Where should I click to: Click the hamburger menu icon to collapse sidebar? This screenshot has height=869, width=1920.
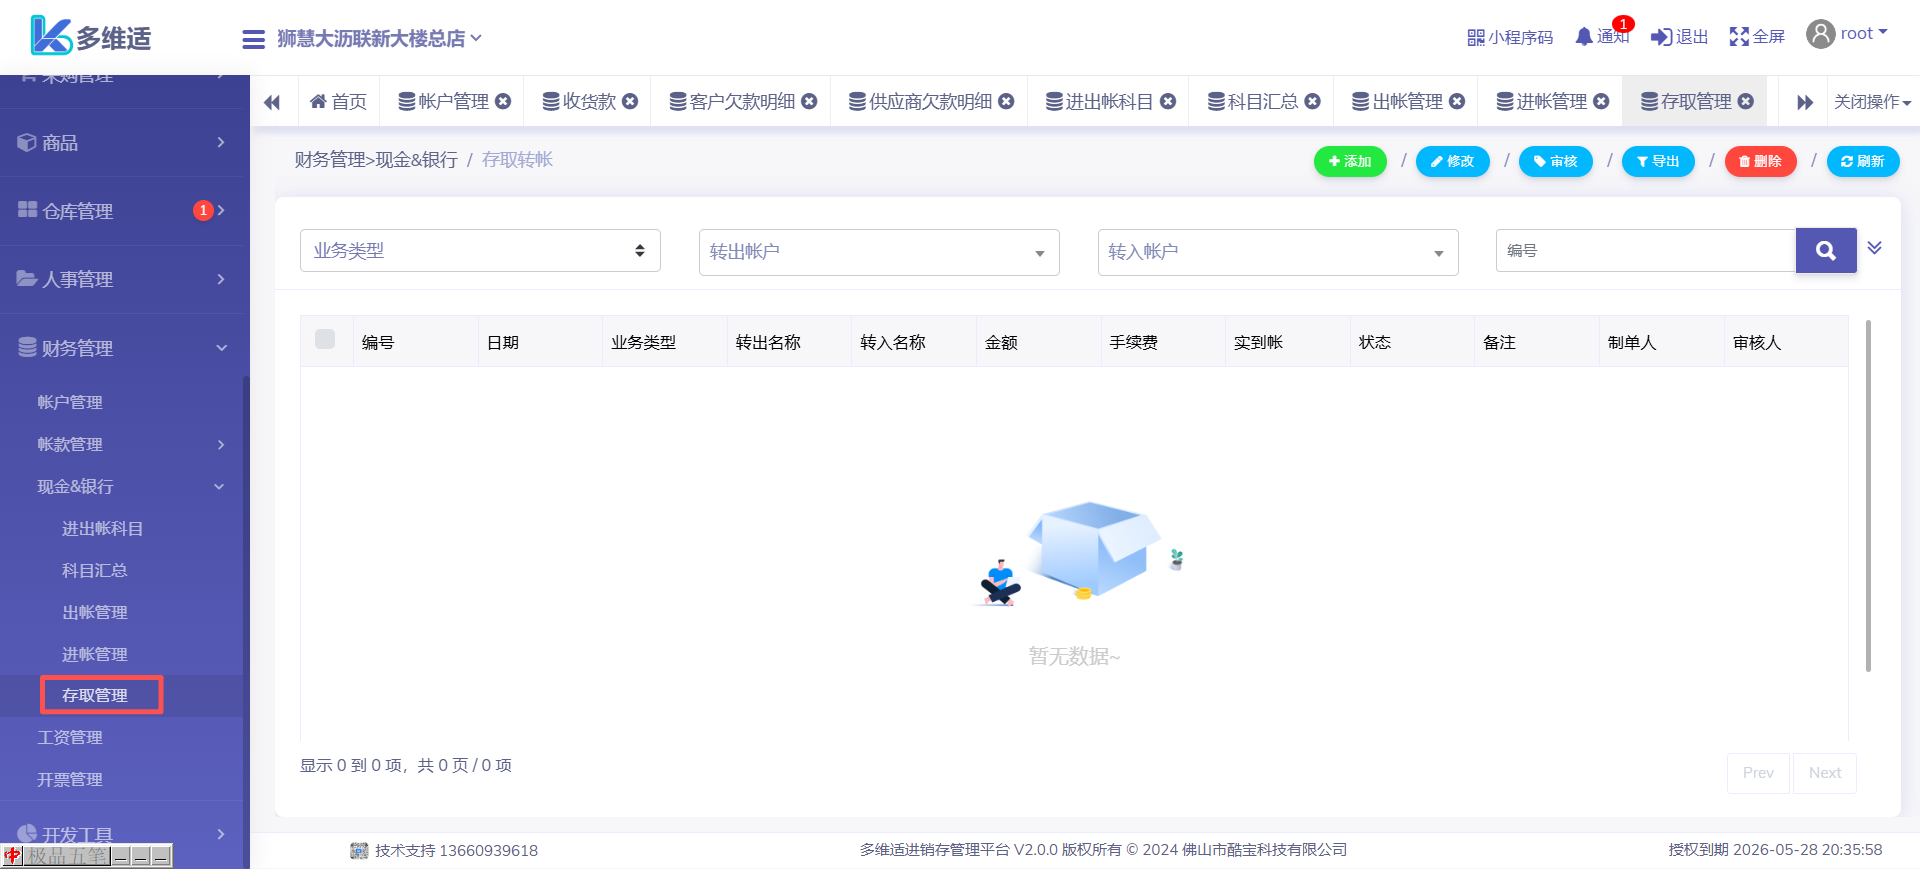(x=253, y=39)
